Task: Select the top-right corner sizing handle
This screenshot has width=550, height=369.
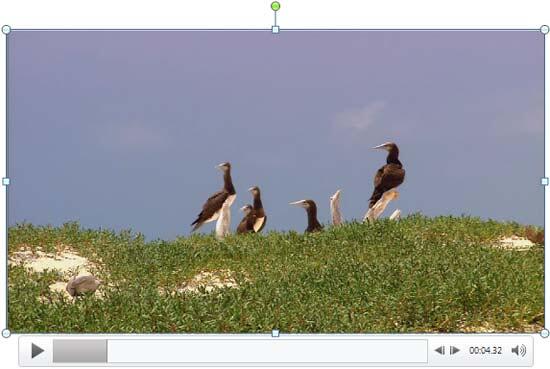Action: click(x=544, y=29)
